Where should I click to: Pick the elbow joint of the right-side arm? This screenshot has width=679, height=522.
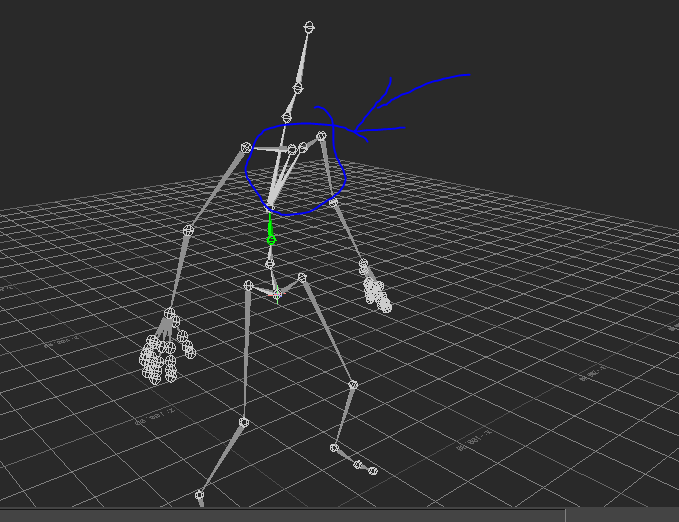[x=333, y=202]
